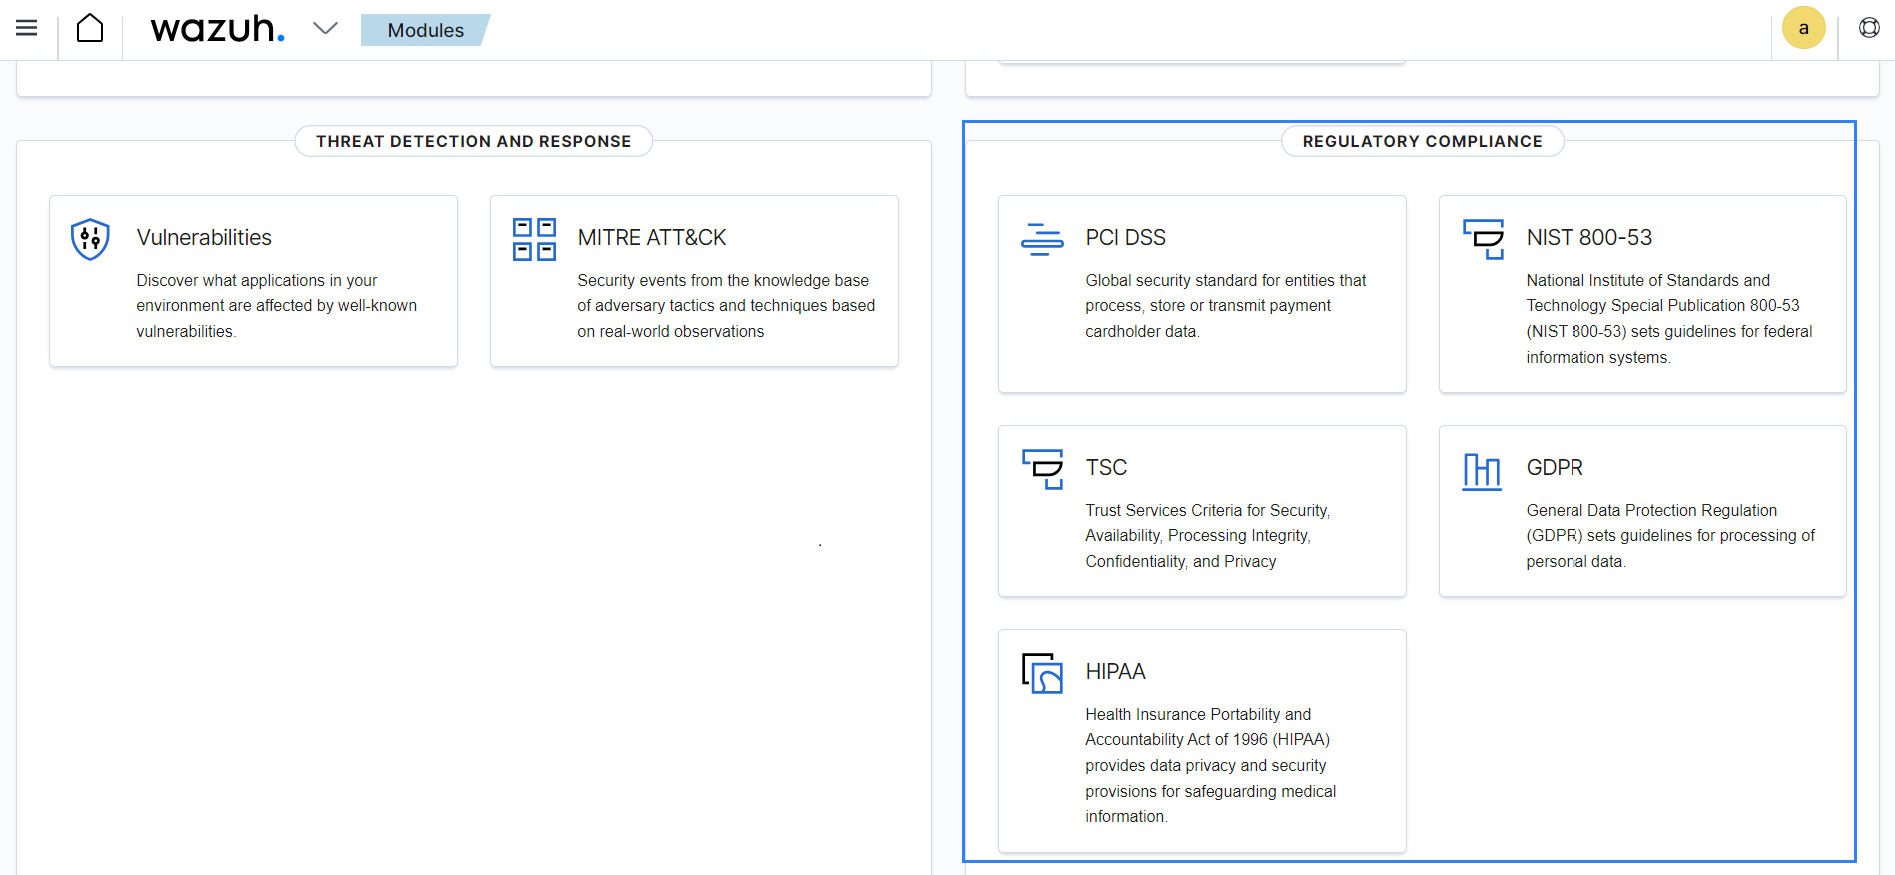1895x875 pixels.
Task: Click the PCI DSS description text
Action: (x=1226, y=306)
